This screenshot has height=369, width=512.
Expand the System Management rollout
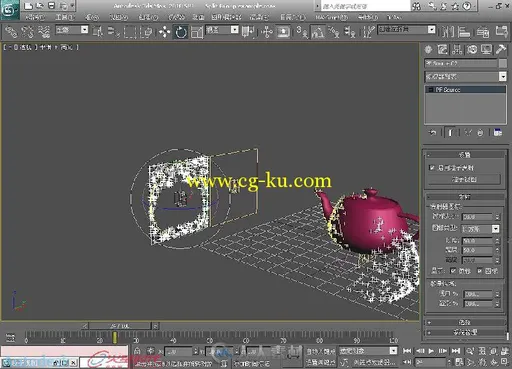[464, 332]
